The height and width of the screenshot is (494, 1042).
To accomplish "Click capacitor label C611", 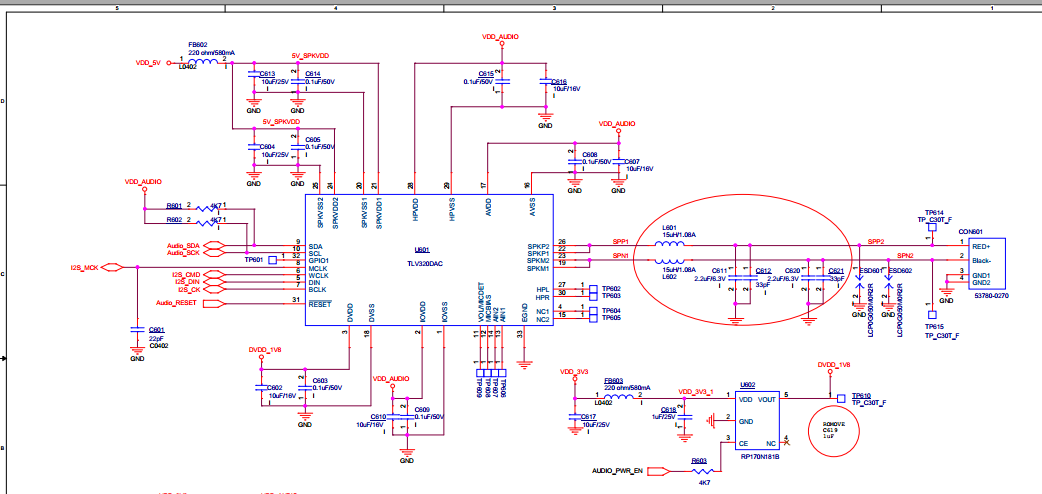I will 720,271.
